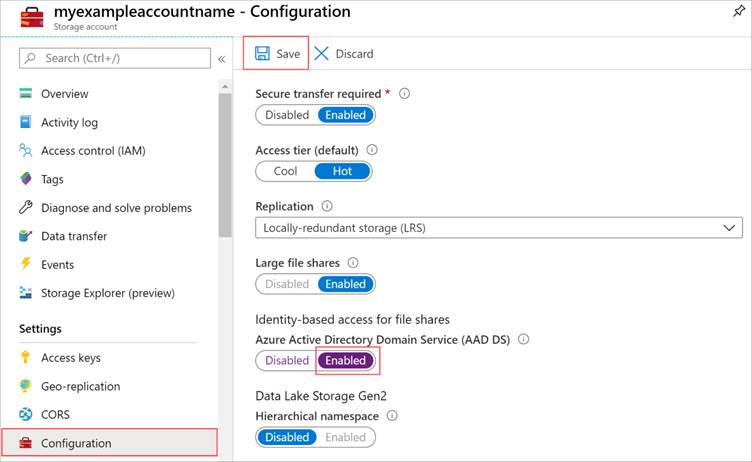Click the Search (Ctrl+/) input field
Viewport: 752px width, 462px height.
click(x=115, y=58)
